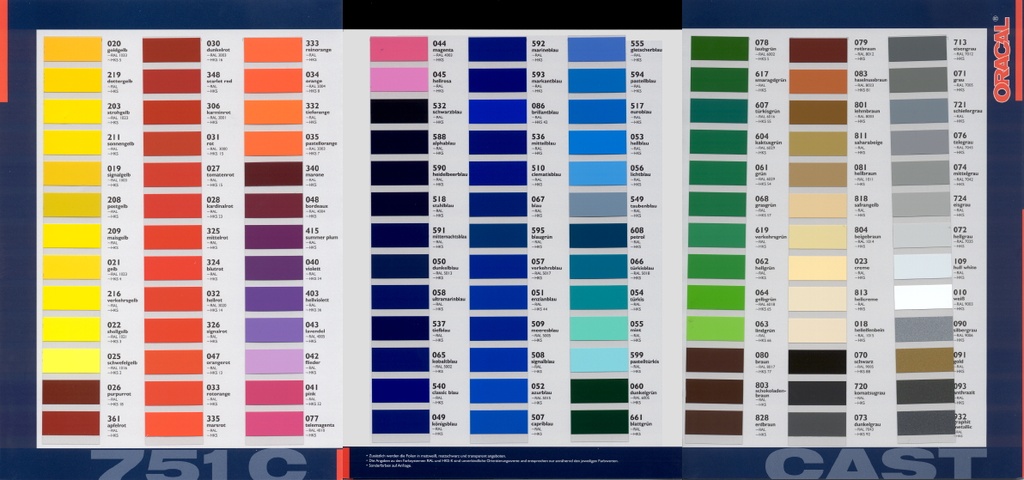
Task: Select the 086 brillantblau swatch
Action: pos(498,112)
